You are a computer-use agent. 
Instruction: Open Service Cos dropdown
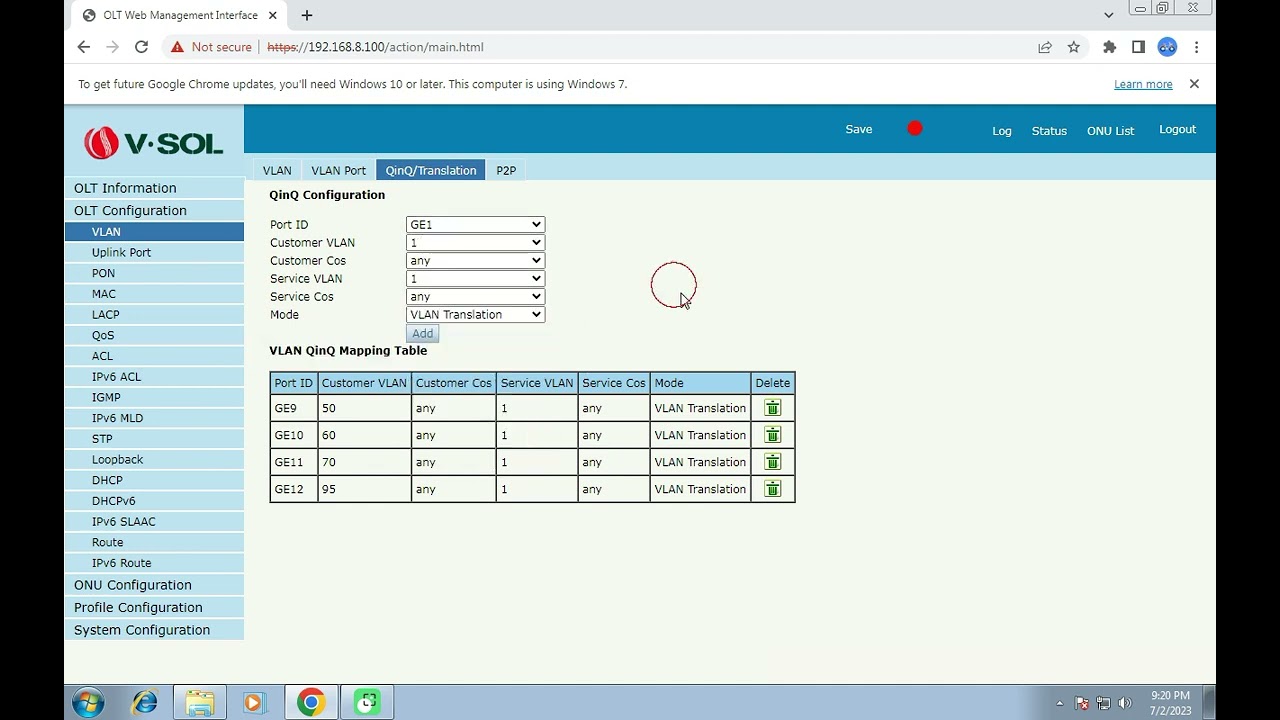475,297
